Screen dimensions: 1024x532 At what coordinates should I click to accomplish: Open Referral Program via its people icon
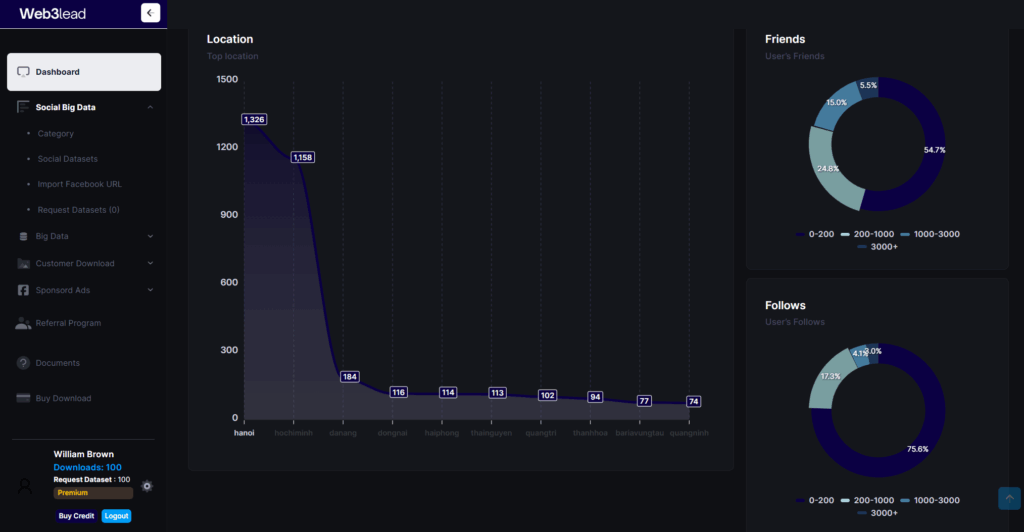(23, 323)
